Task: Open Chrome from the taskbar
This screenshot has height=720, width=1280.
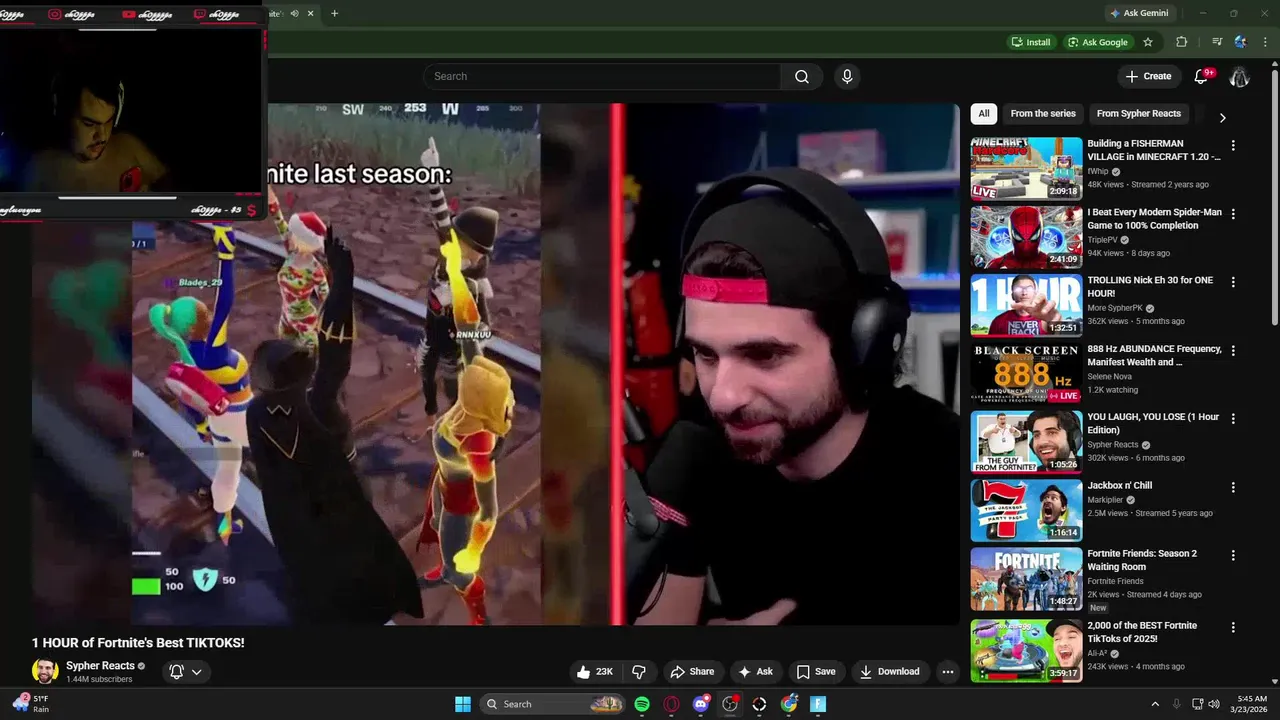Action: pyautogui.click(x=789, y=704)
